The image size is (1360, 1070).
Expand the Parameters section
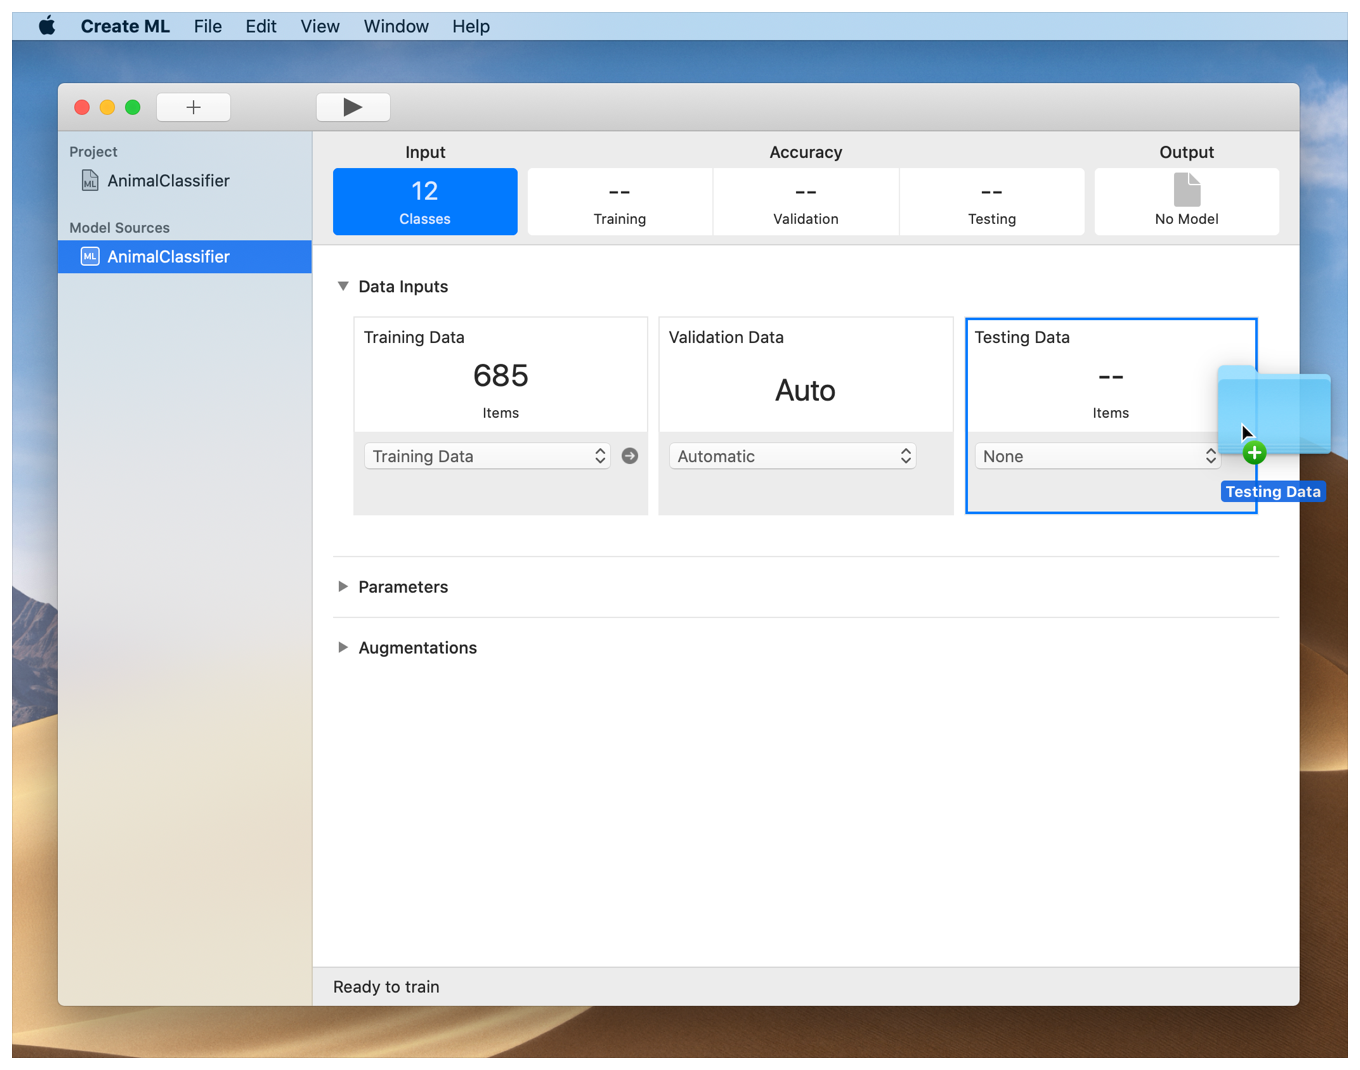coord(343,587)
